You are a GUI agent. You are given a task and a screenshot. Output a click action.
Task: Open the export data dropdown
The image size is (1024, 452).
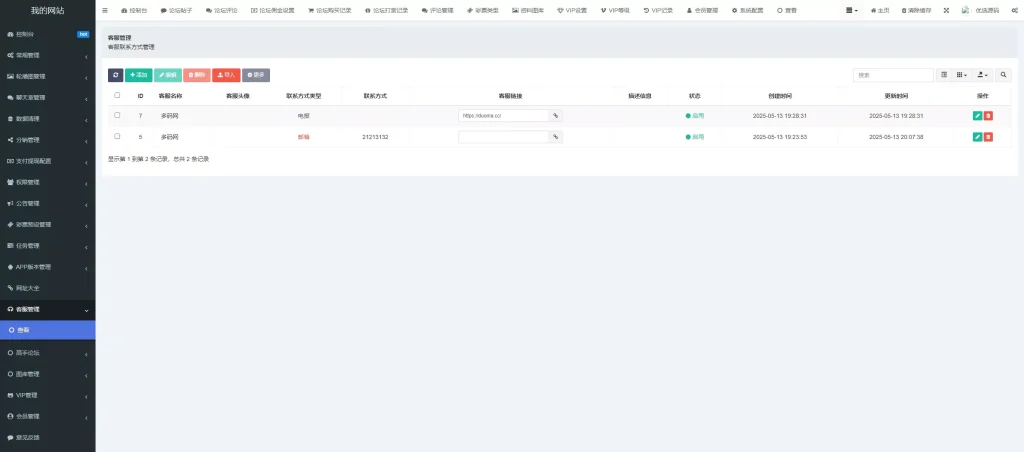[x=982, y=75]
